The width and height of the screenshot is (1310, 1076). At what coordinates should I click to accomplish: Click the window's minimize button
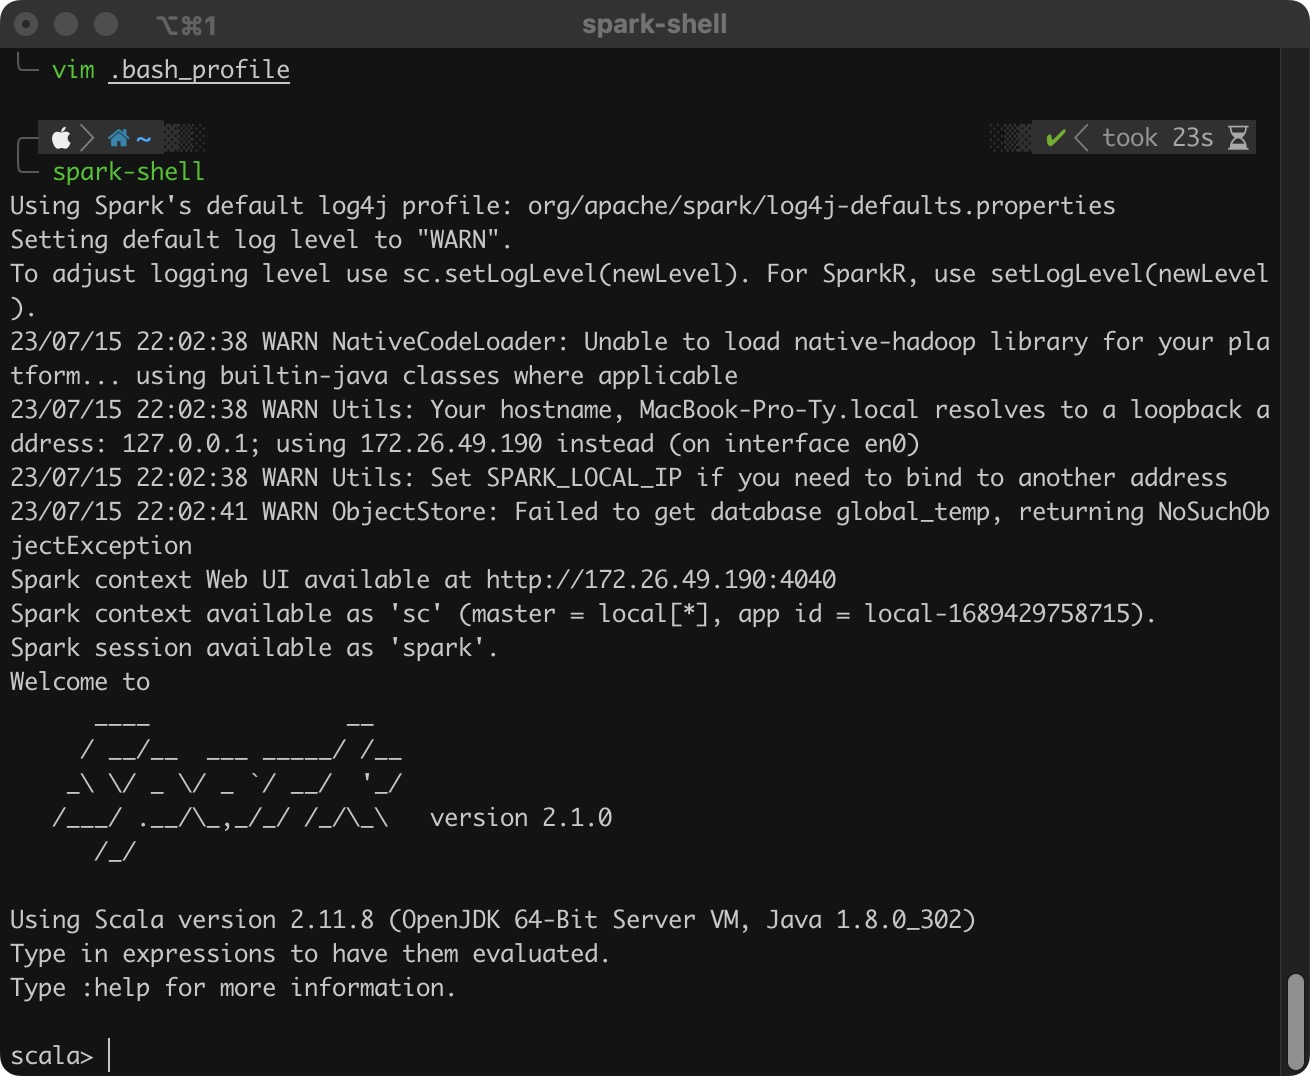[66, 24]
